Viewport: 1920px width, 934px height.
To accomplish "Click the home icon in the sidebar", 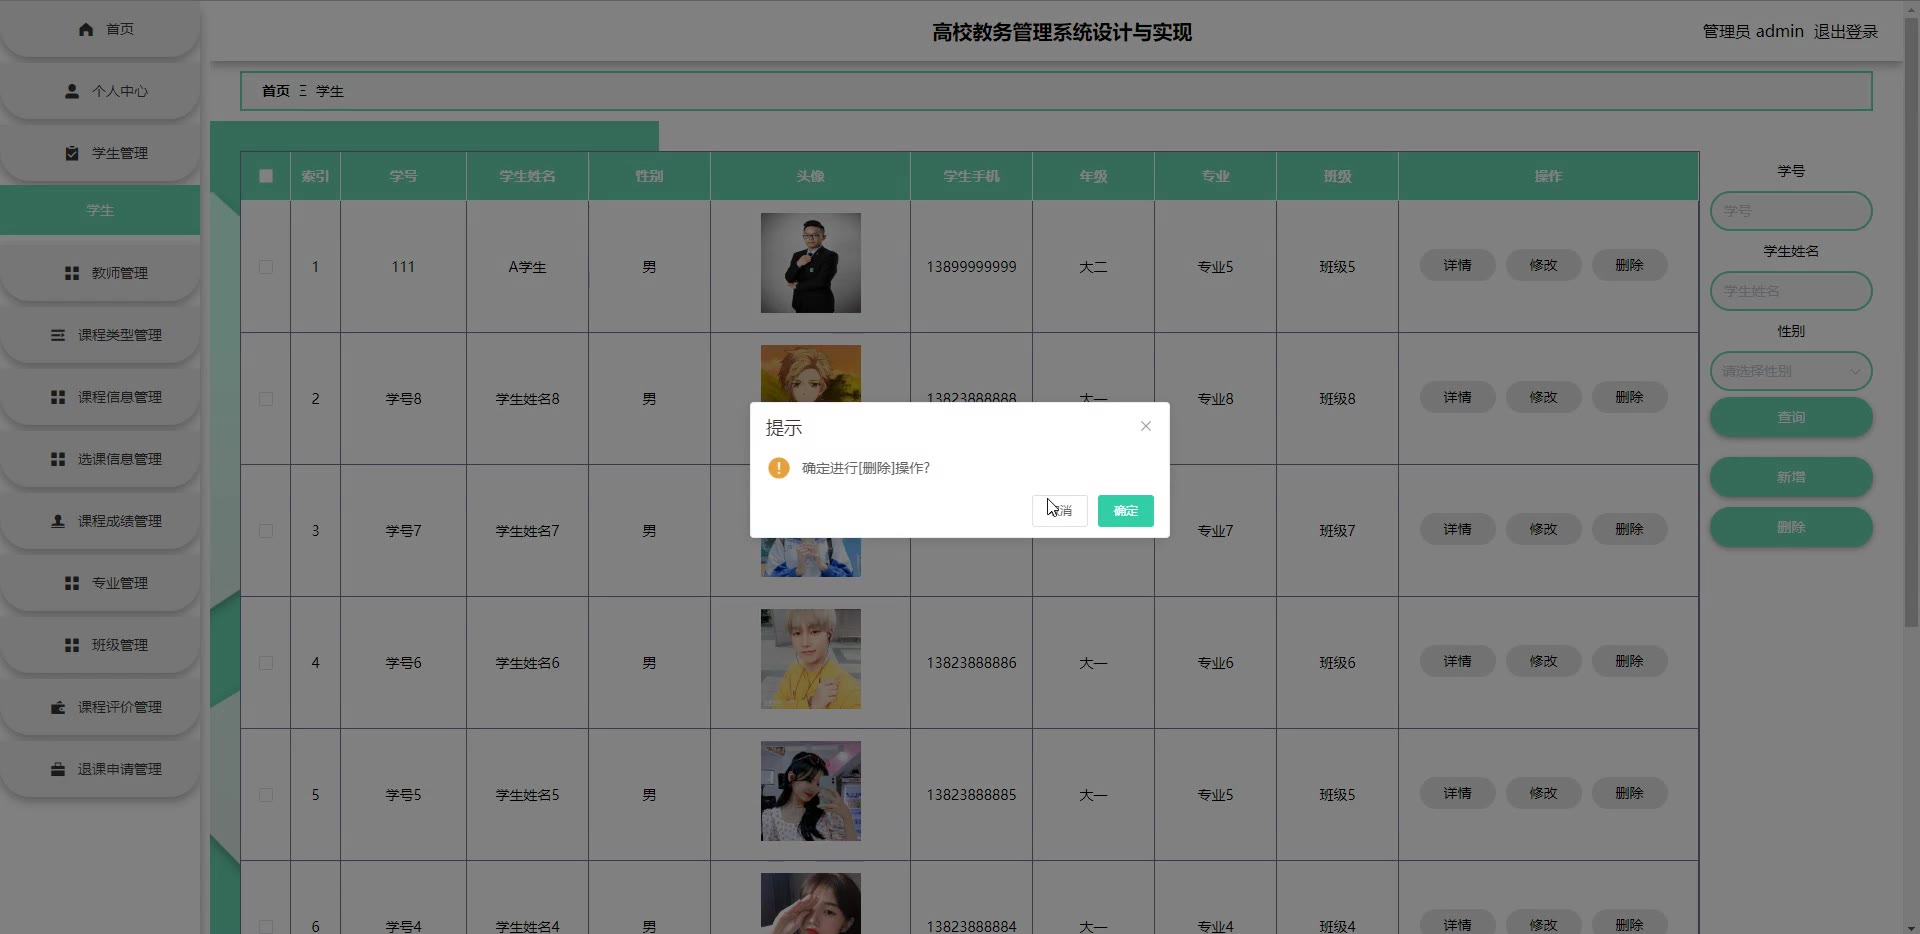I will pyautogui.click(x=86, y=30).
